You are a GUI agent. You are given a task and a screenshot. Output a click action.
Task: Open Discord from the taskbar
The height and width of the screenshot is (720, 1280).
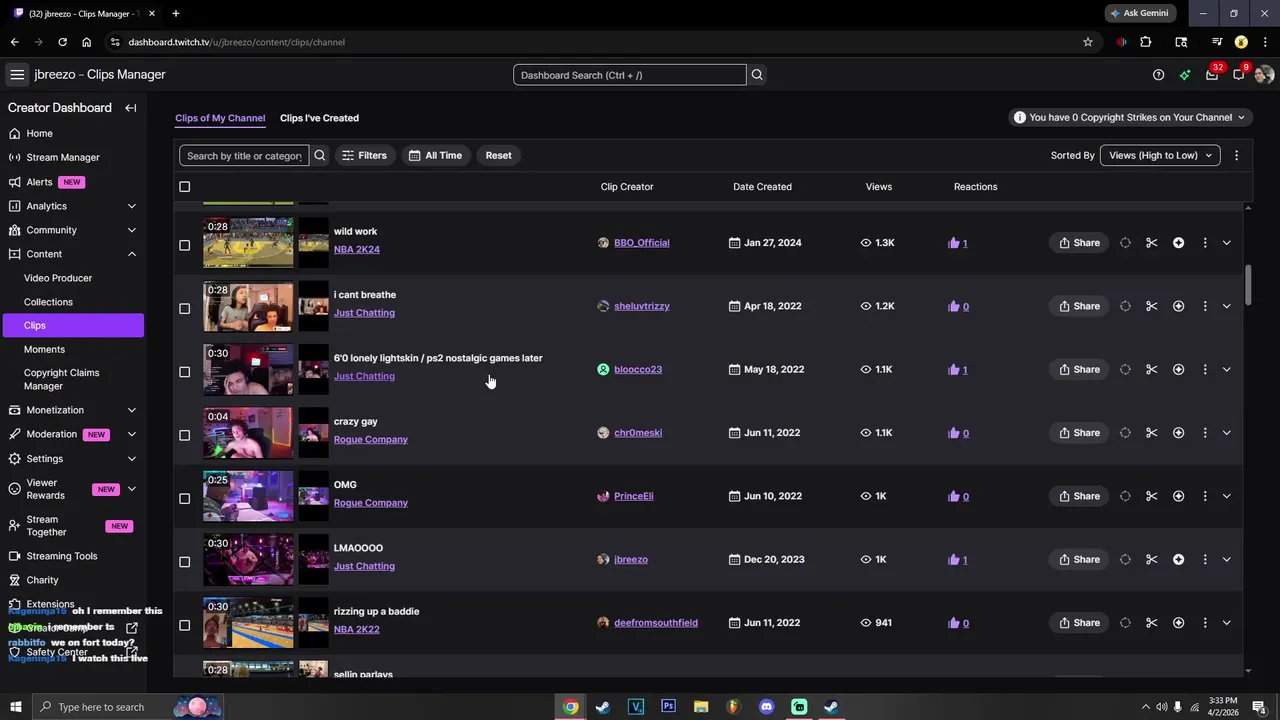coord(766,707)
